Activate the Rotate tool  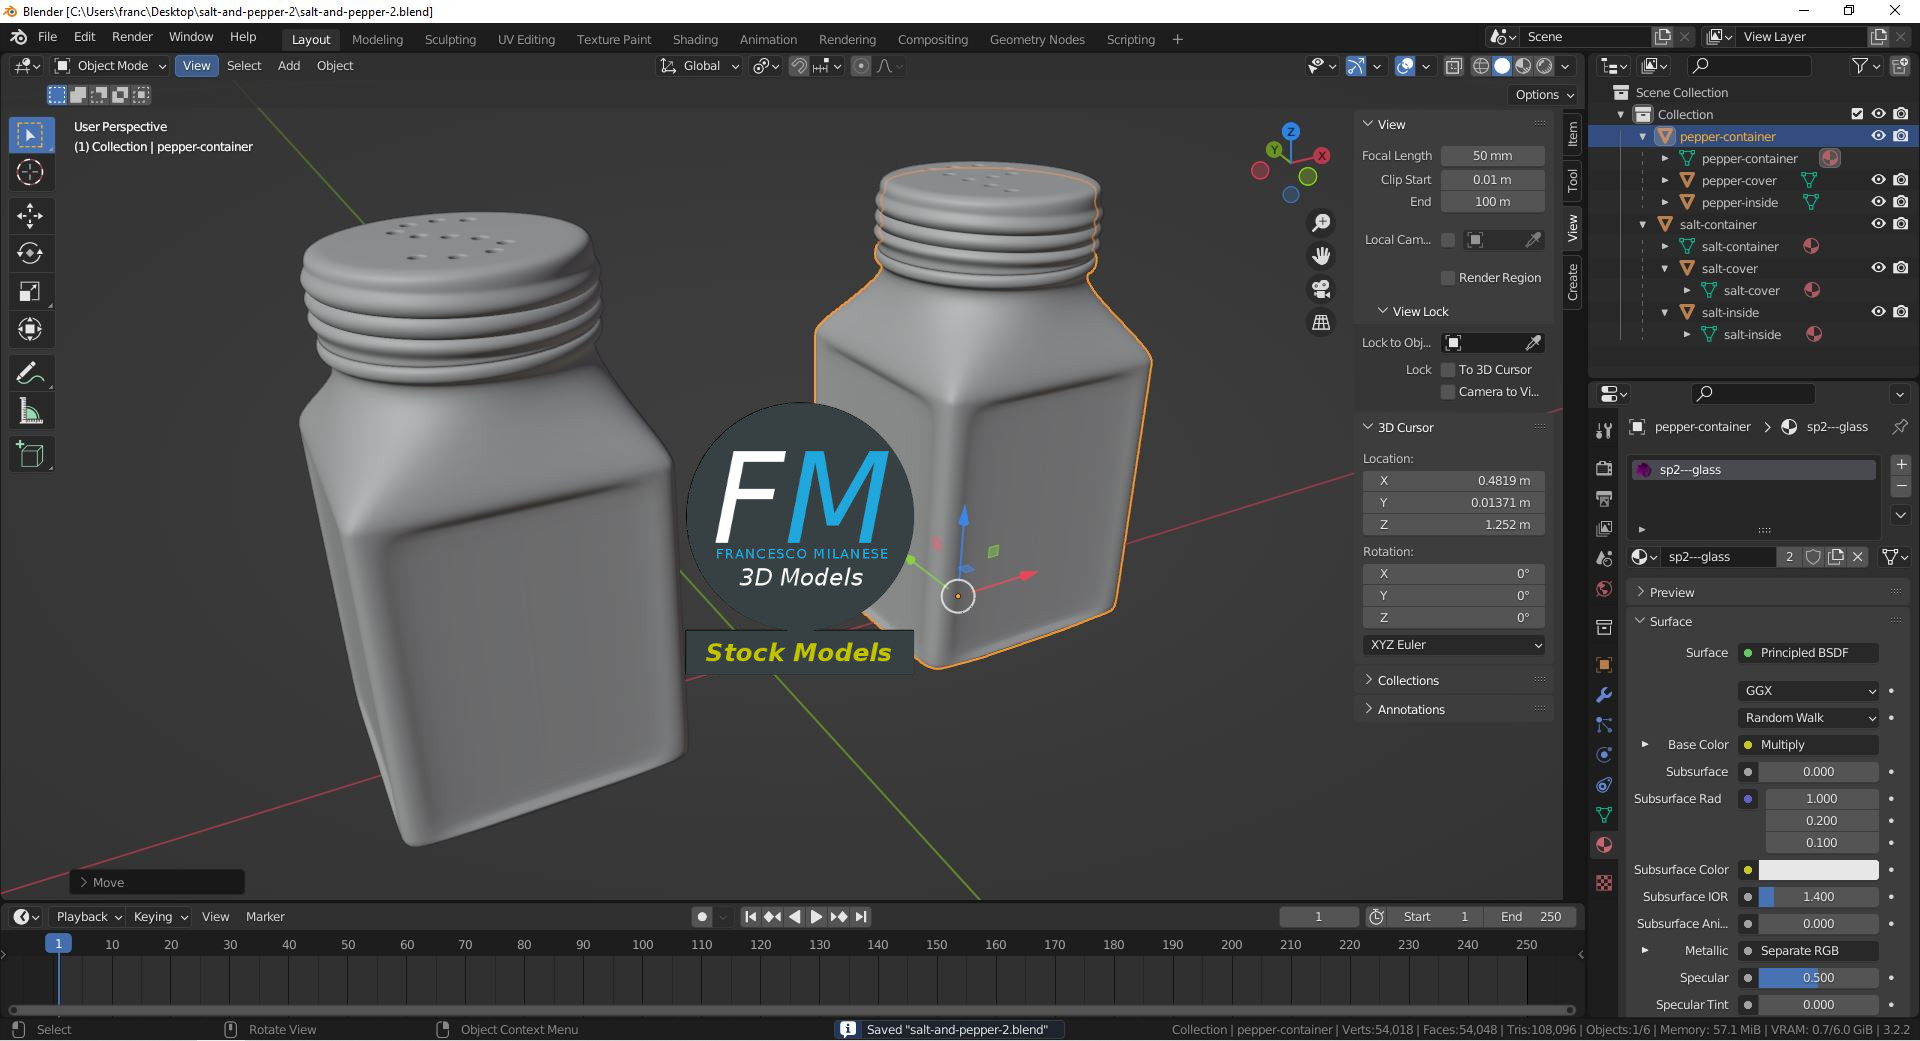(x=30, y=253)
